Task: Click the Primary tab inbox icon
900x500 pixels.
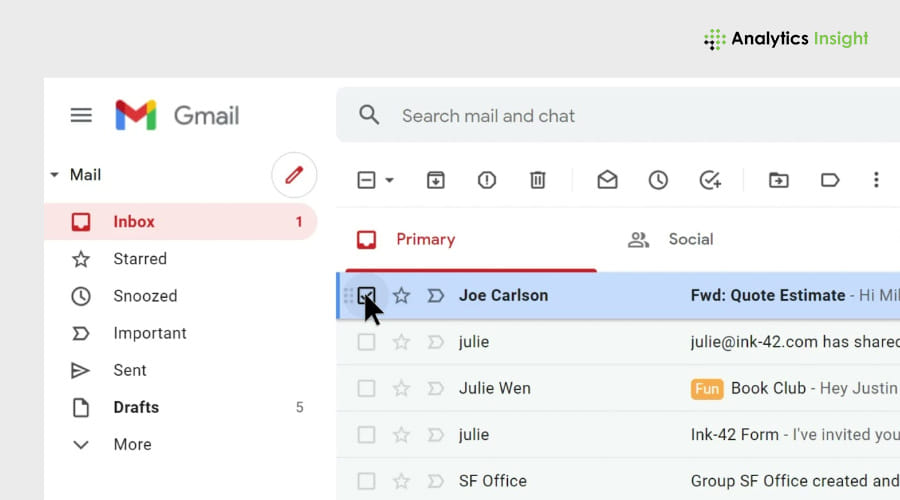Action: tap(366, 239)
